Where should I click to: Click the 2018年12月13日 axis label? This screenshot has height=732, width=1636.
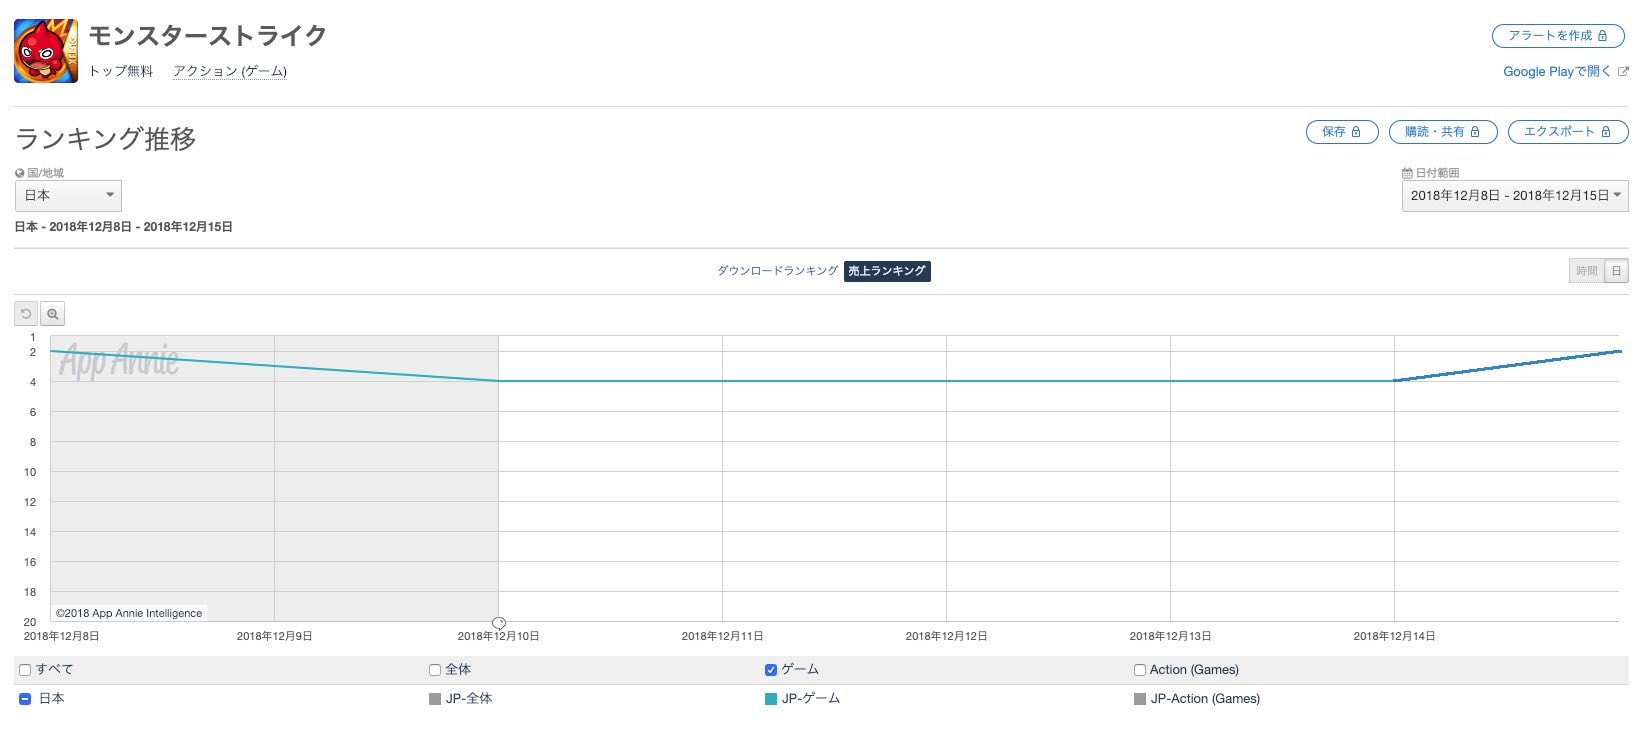(1170, 636)
